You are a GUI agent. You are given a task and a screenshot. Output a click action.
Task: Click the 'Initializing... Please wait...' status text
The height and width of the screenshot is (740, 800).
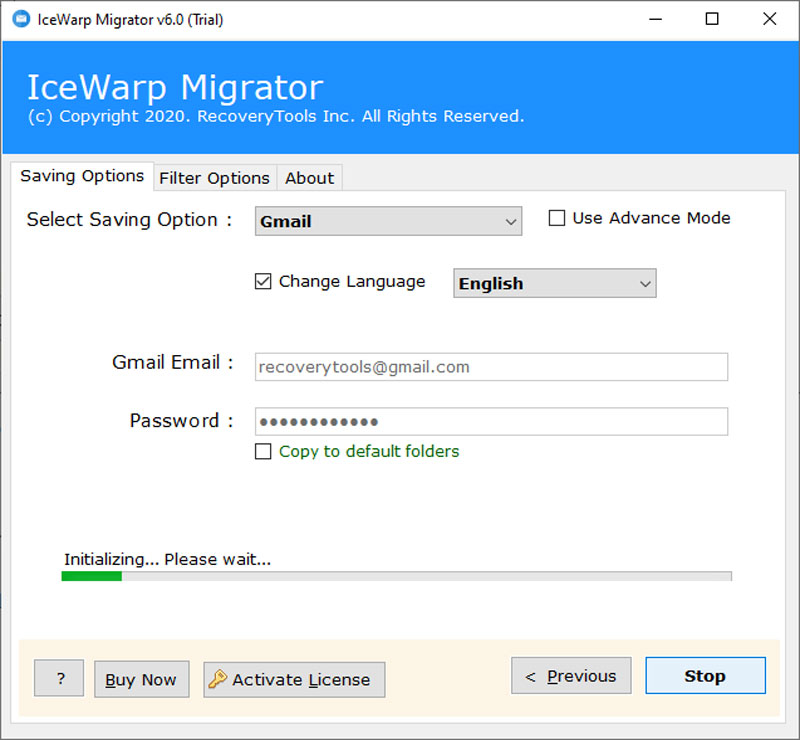tap(167, 559)
